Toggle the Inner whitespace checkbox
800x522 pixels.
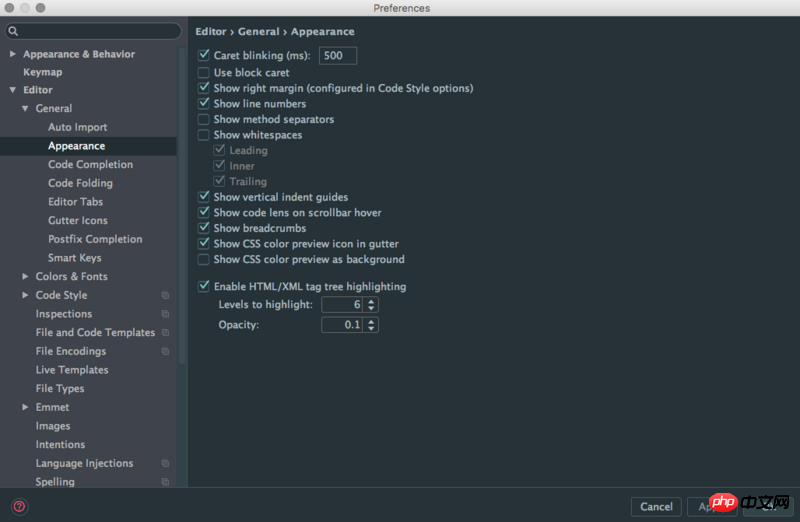[219, 165]
